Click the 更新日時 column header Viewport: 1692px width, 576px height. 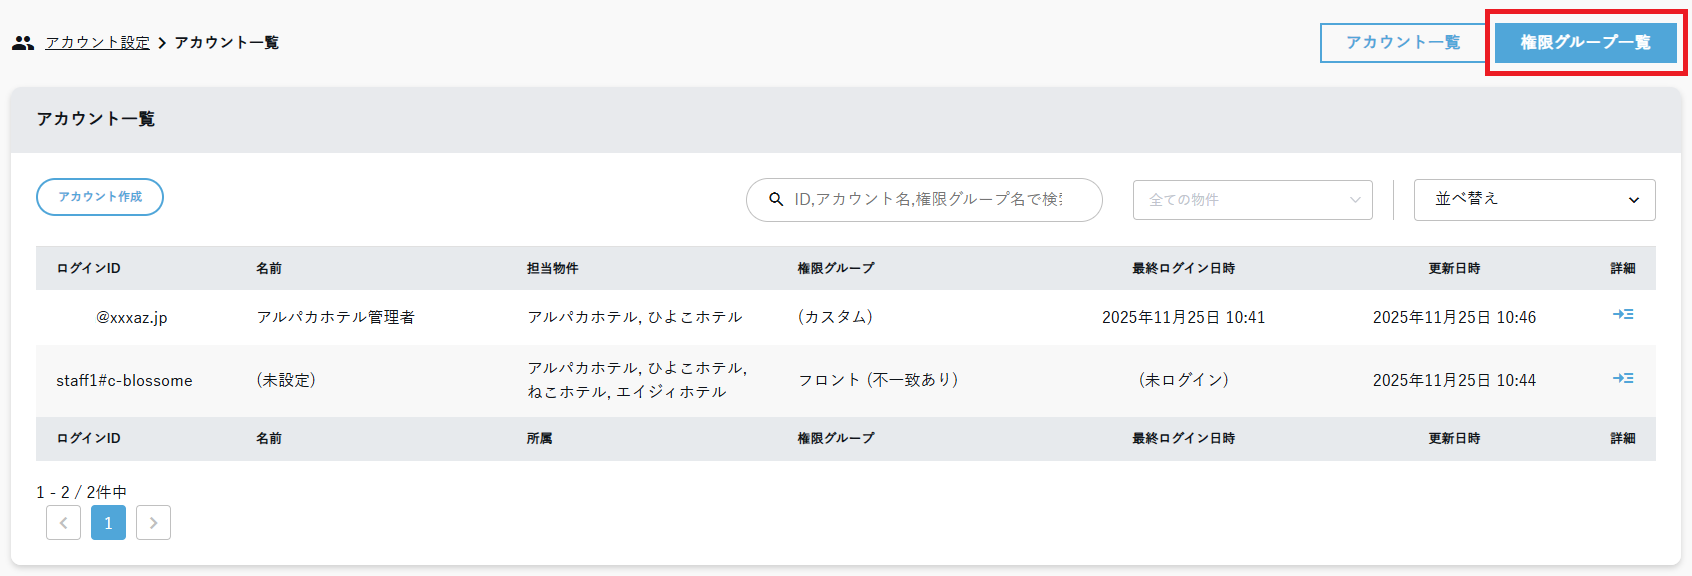point(1454,268)
